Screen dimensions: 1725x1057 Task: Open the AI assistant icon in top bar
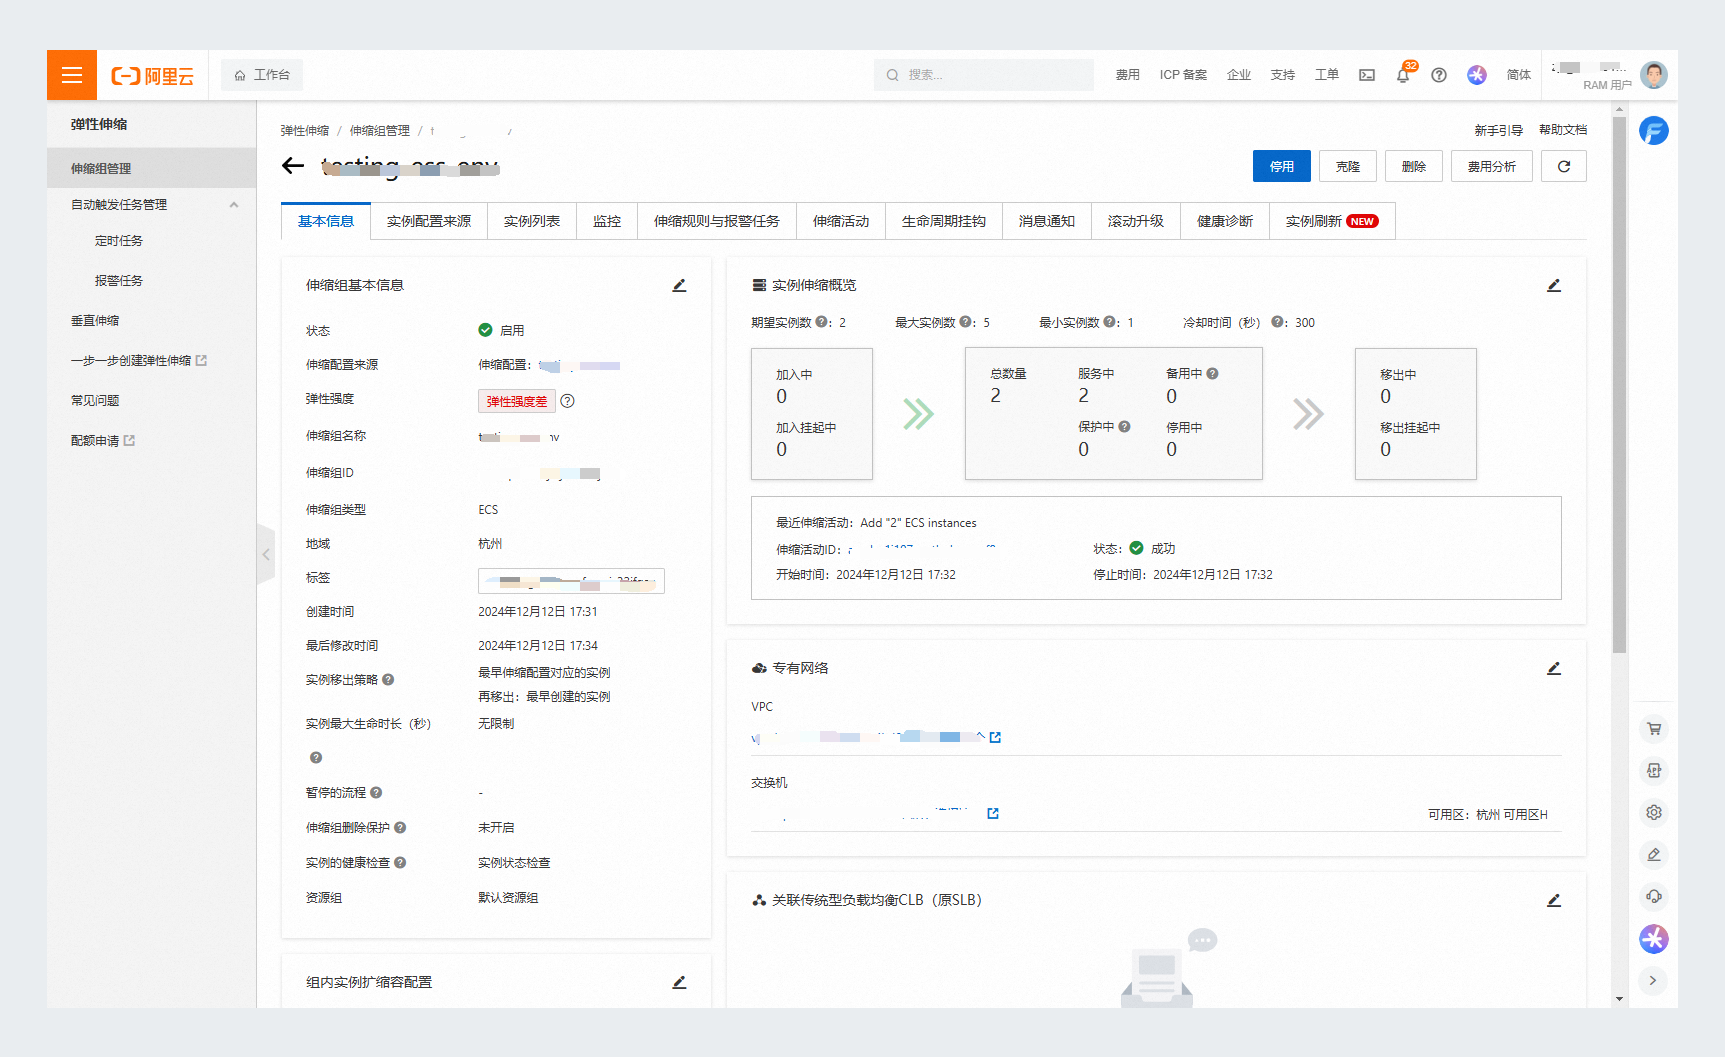[x=1477, y=75]
